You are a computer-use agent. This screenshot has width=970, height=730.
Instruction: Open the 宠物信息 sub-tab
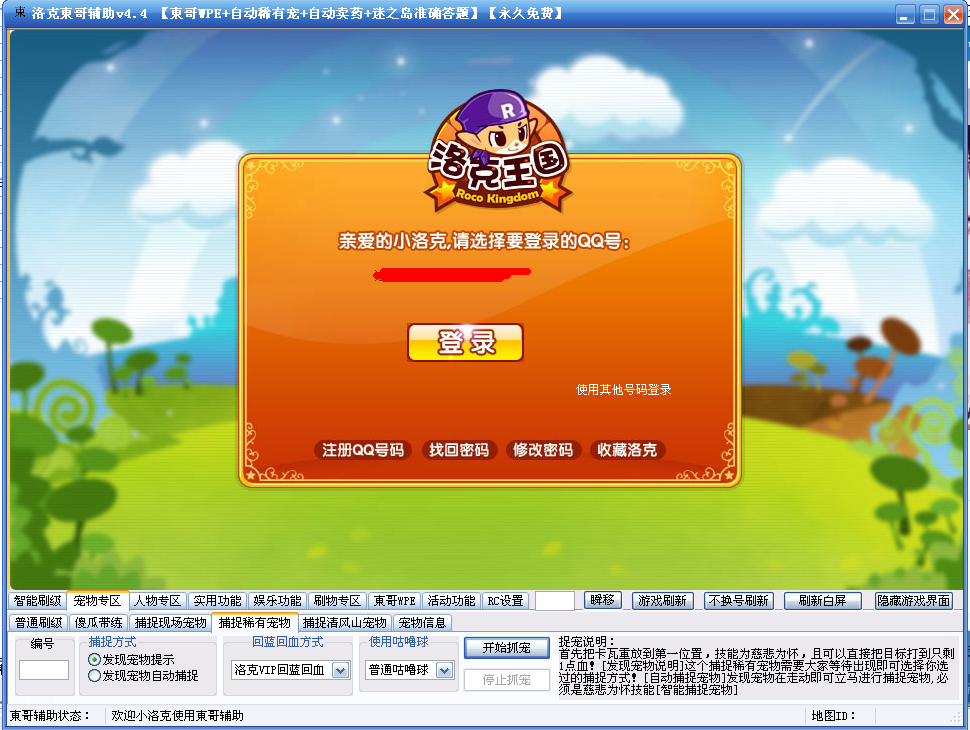(x=423, y=622)
